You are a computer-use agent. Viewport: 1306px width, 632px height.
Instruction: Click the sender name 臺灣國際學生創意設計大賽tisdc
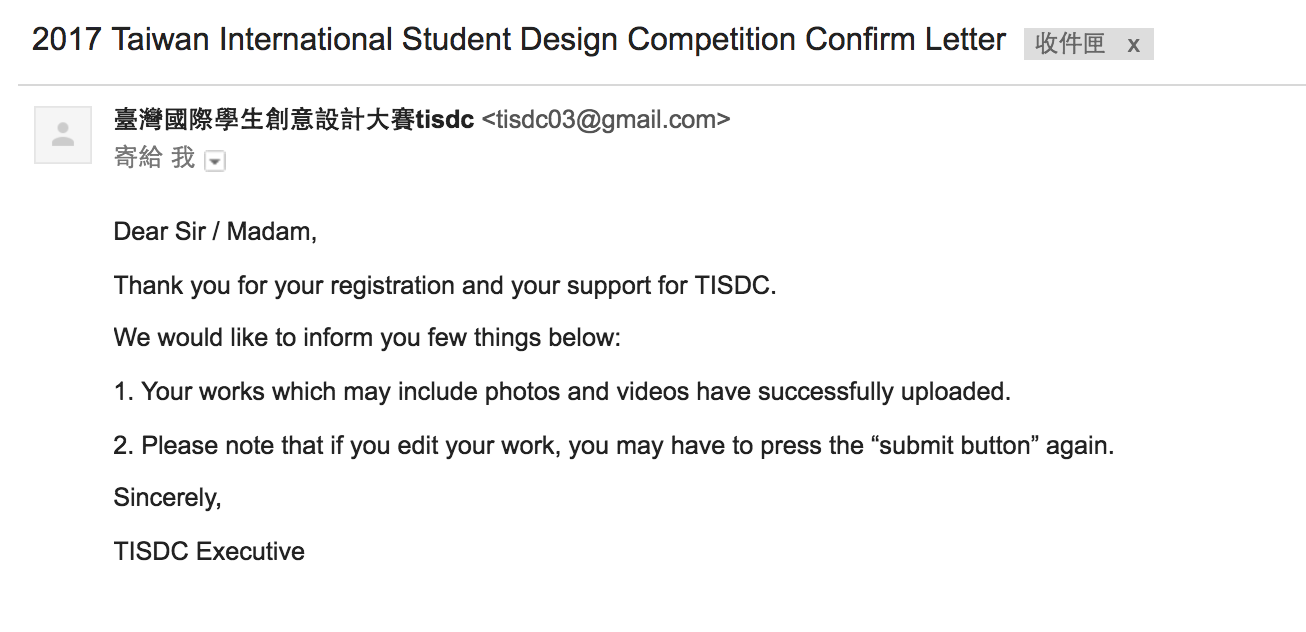294,120
